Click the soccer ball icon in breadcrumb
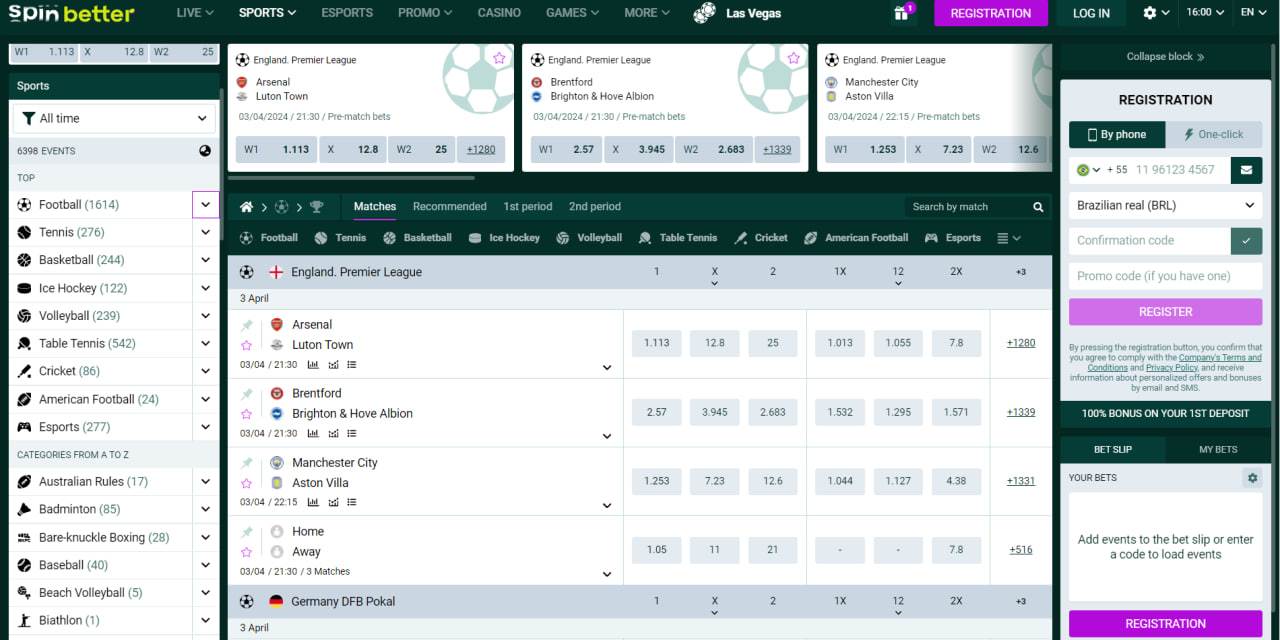This screenshot has height=640, width=1280. coord(281,207)
